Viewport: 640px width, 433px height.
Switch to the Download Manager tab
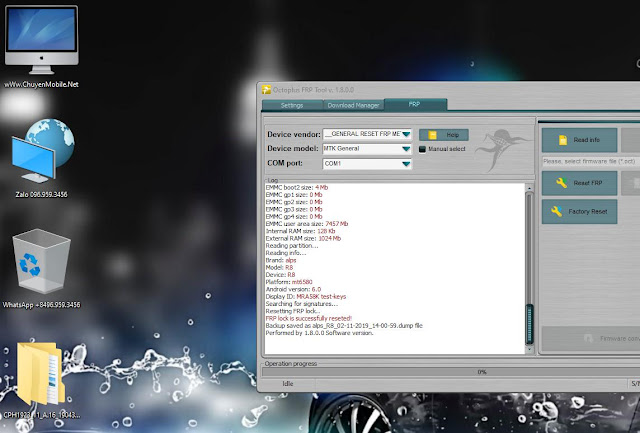(353, 105)
